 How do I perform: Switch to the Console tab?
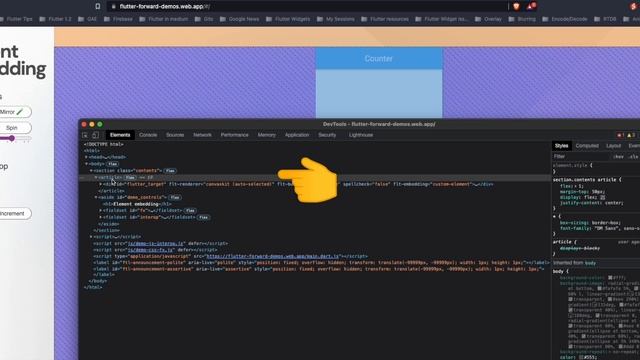tap(148, 135)
